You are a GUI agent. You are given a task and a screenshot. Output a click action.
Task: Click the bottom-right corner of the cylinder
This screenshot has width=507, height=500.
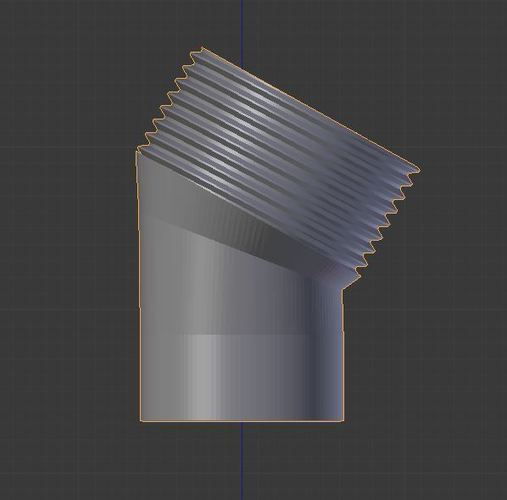[343, 421]
